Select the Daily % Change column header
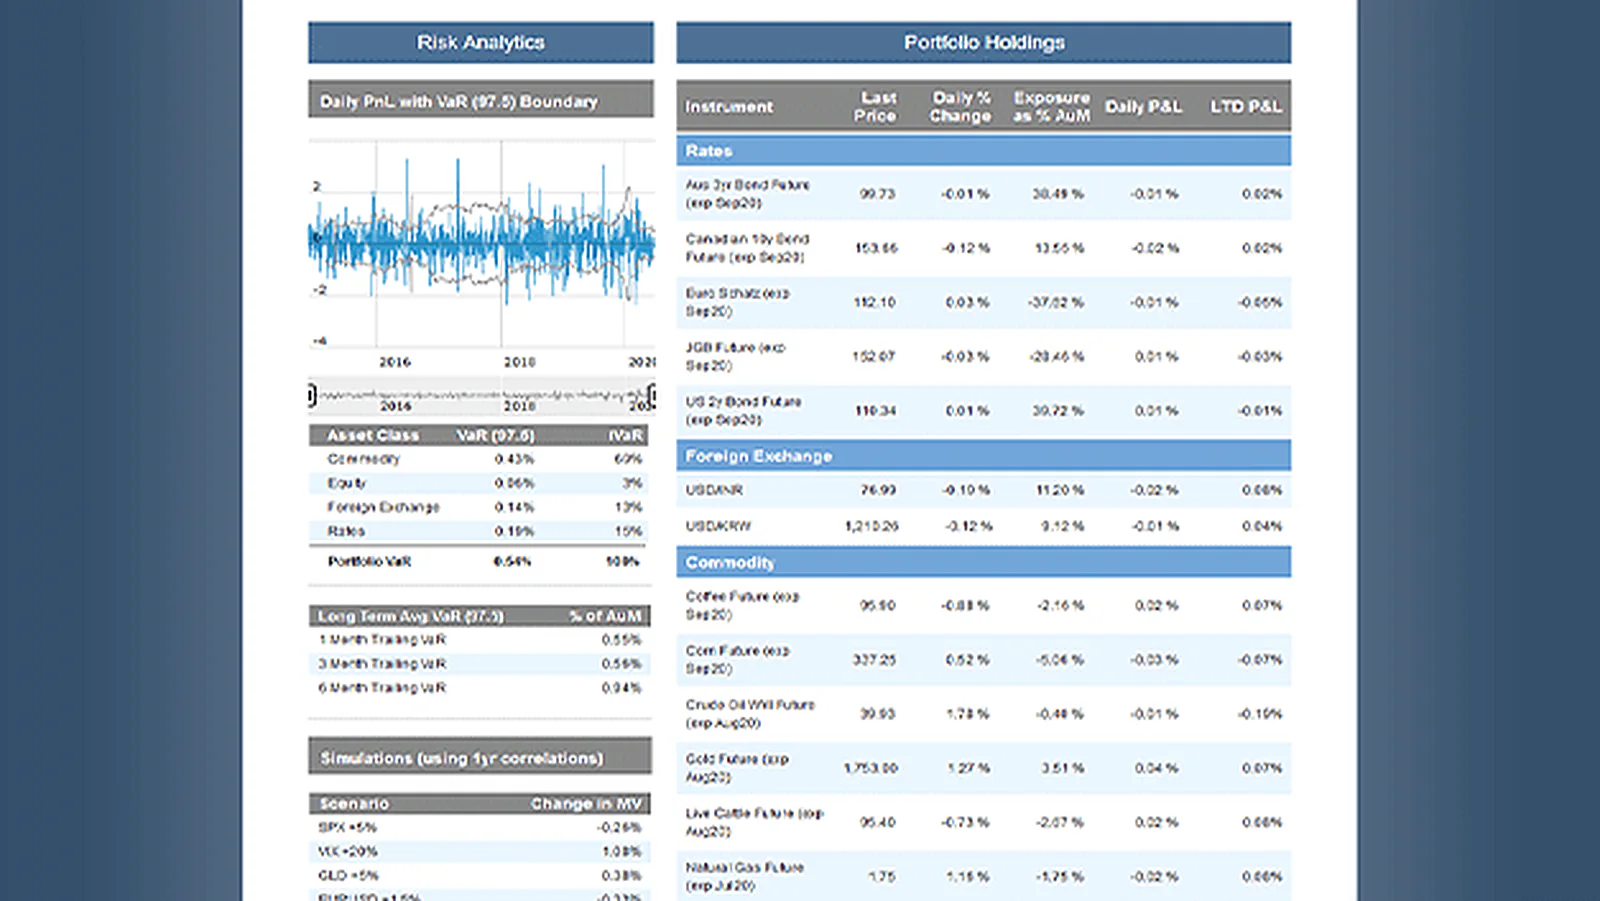The image size is (1600, 901). tap(960, 107)
